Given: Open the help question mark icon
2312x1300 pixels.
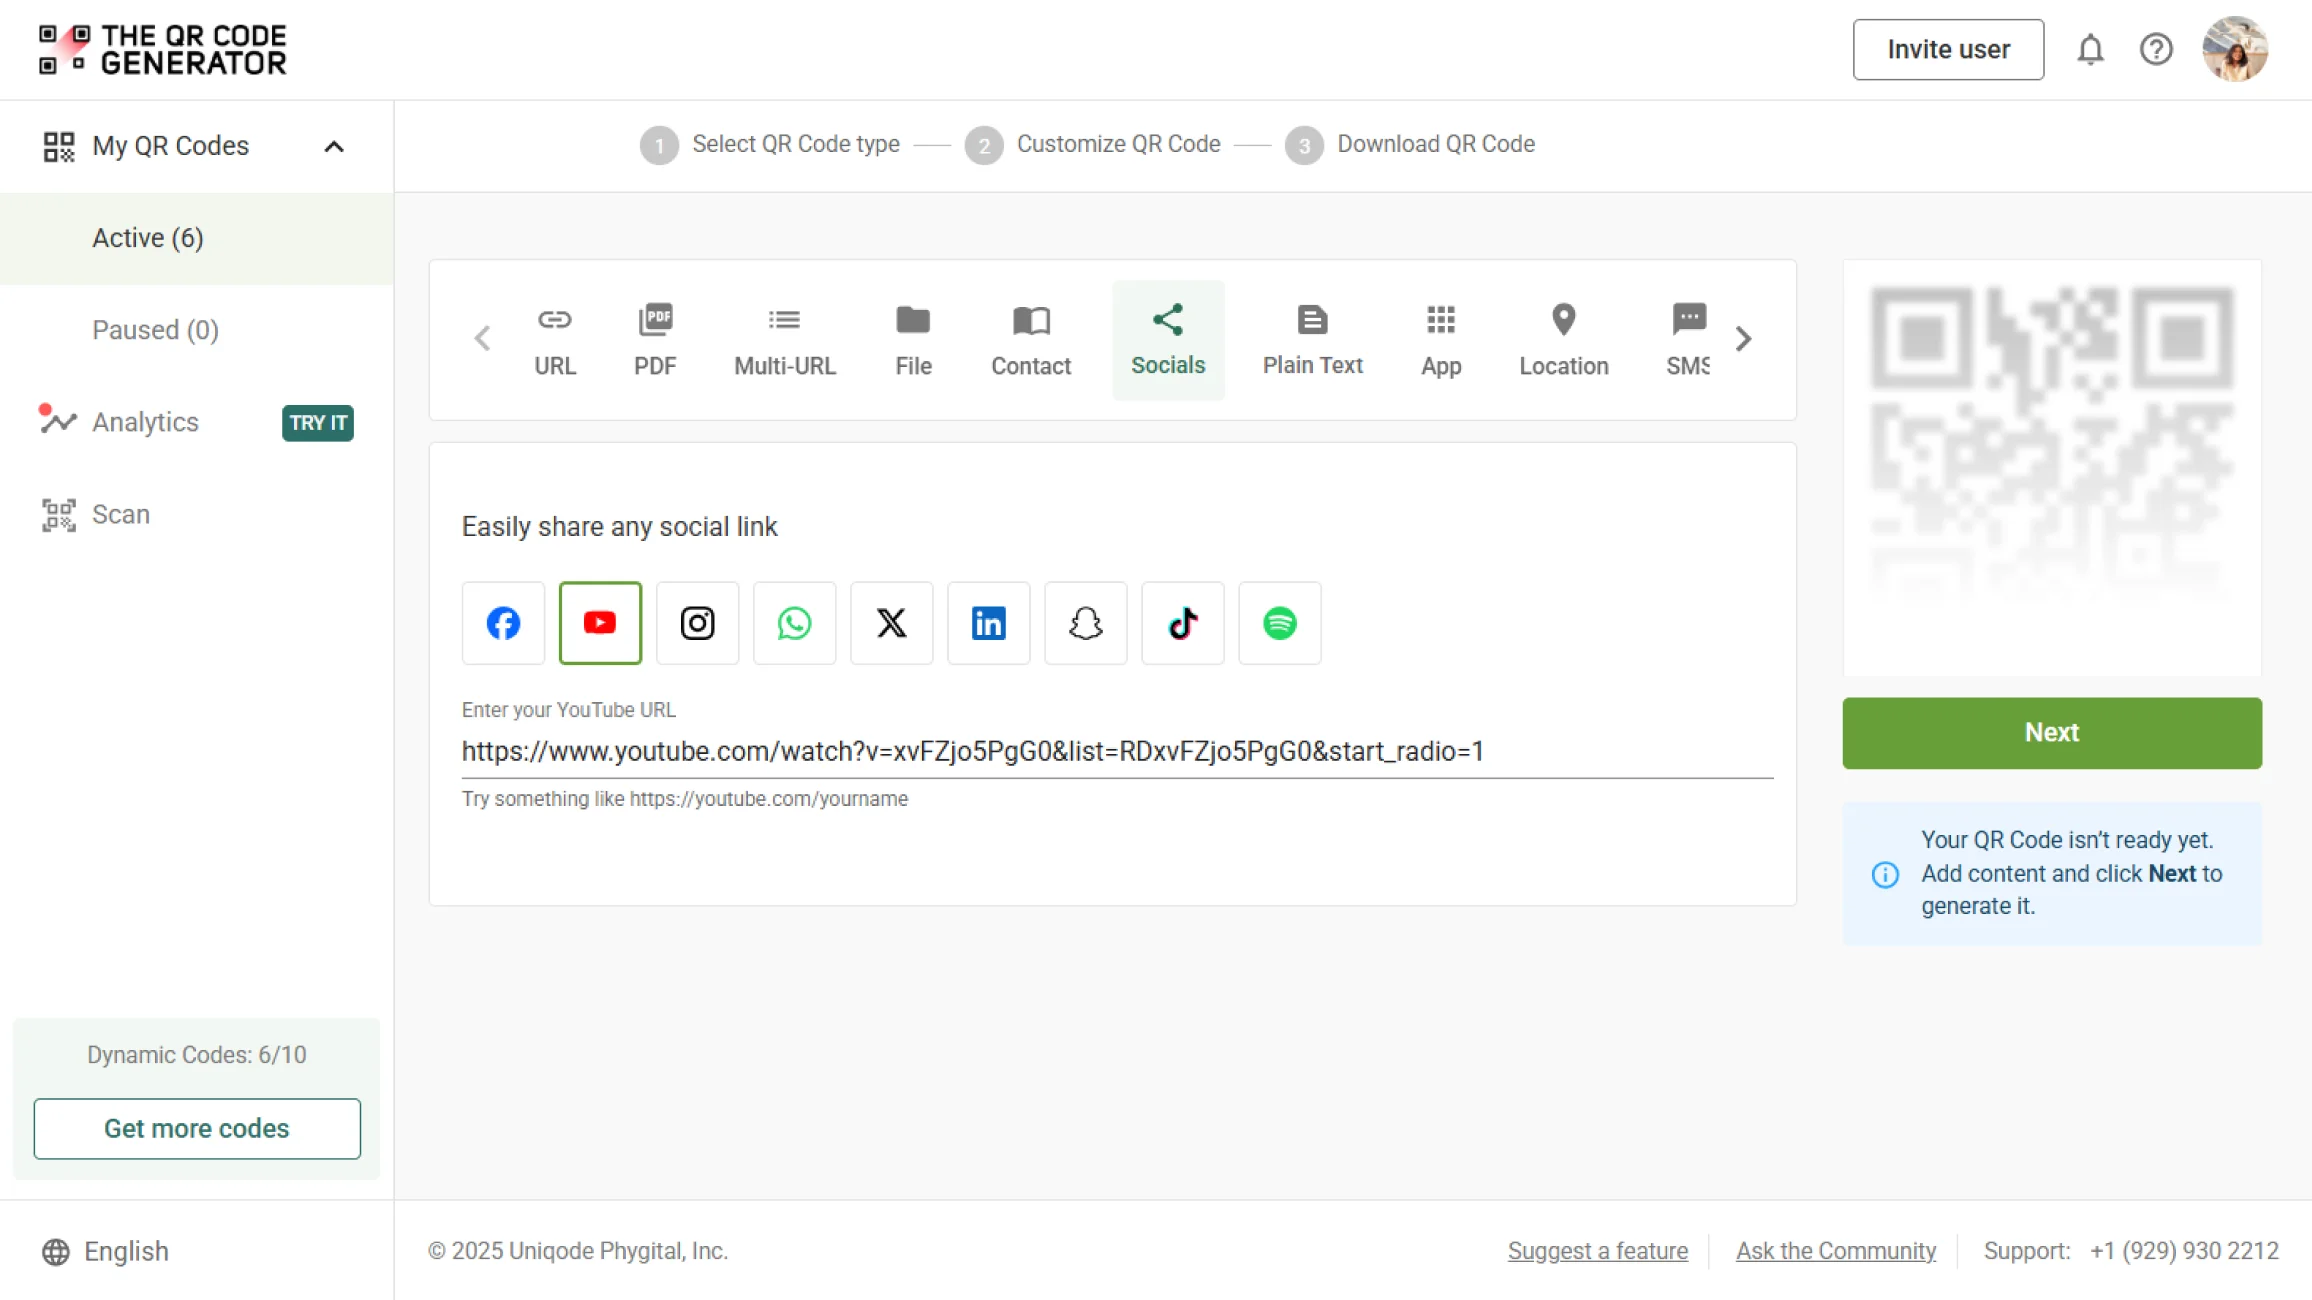Looking at the screenshot, I should pos(2156,49).
